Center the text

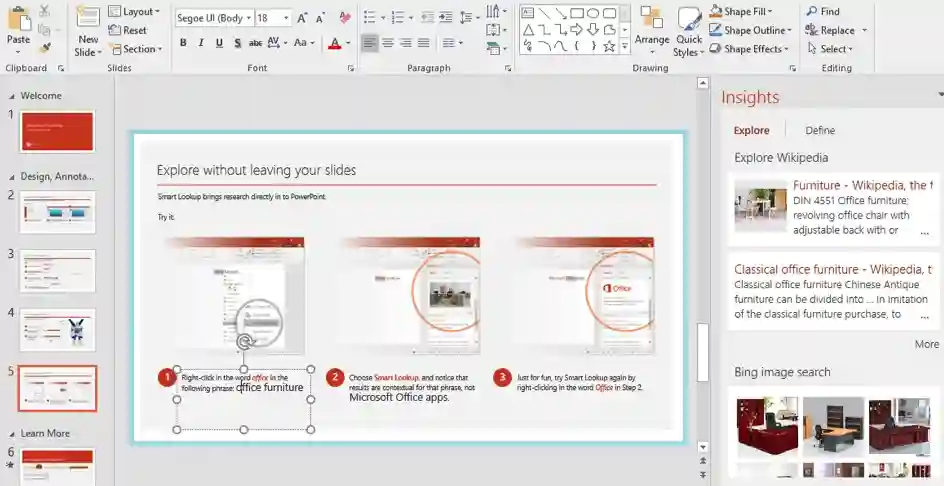point(388,43)
